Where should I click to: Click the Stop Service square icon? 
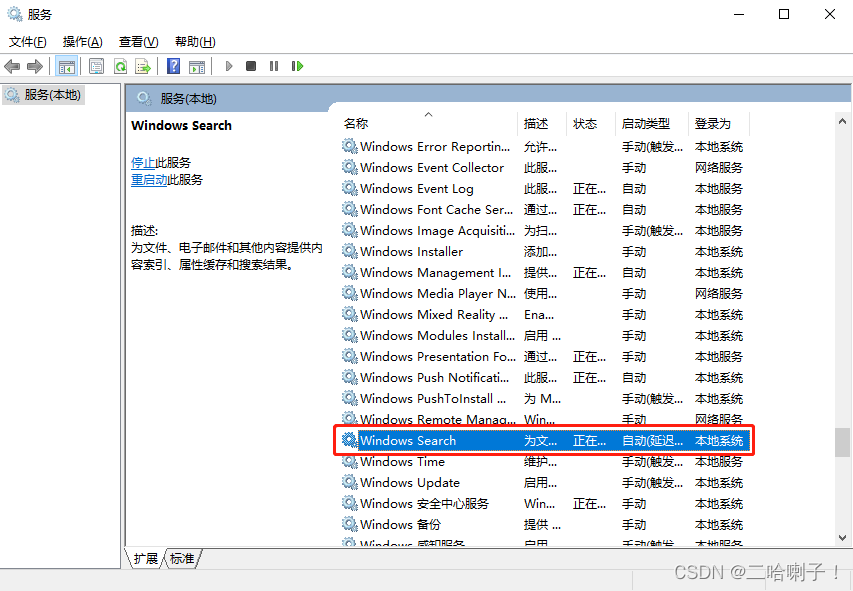tap(251, 66)
